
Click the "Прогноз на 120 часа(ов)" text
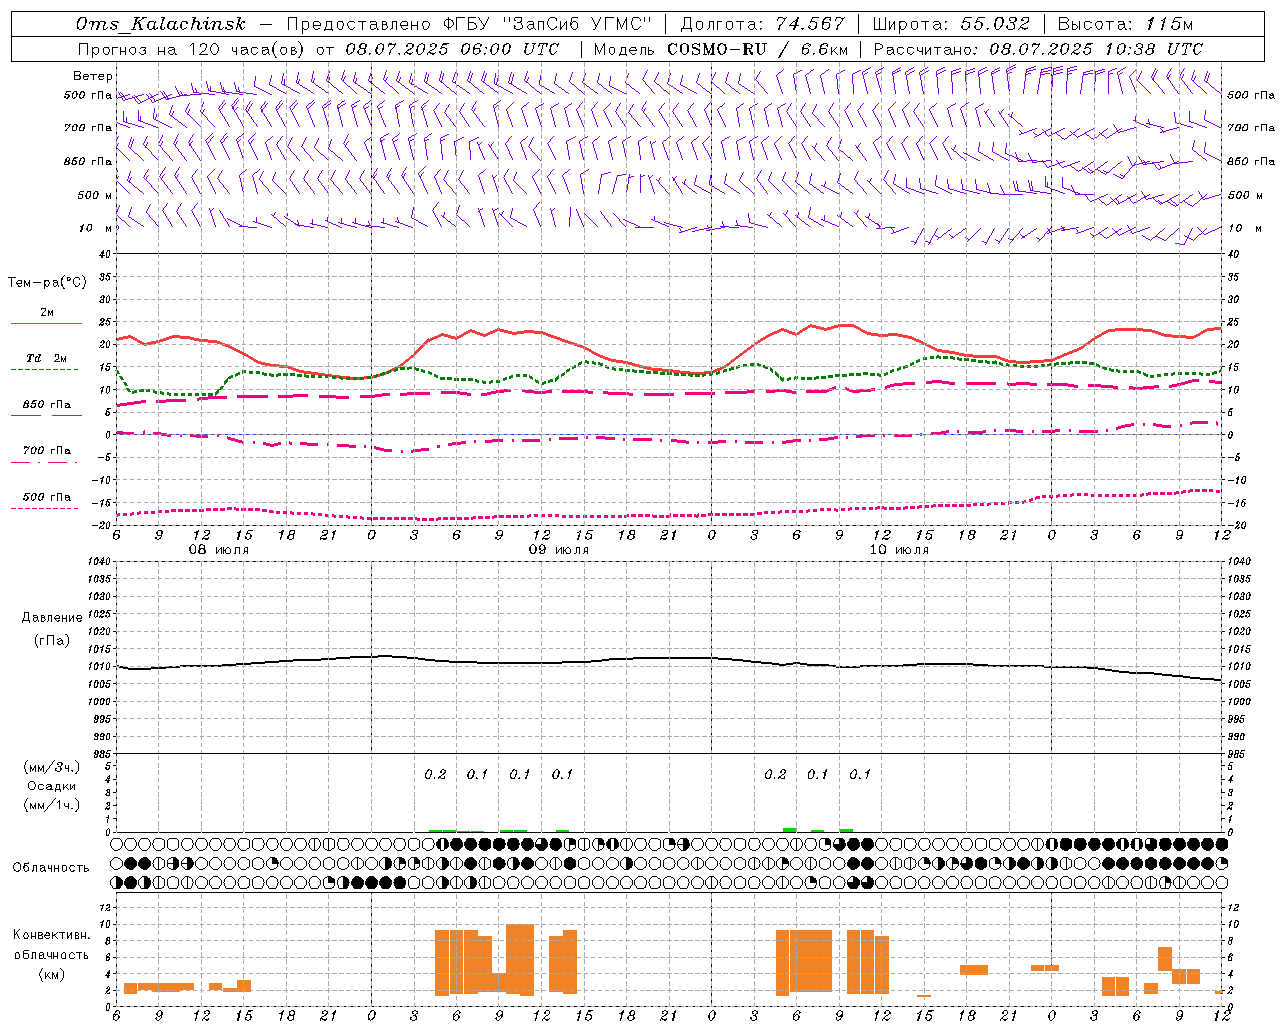193,49
